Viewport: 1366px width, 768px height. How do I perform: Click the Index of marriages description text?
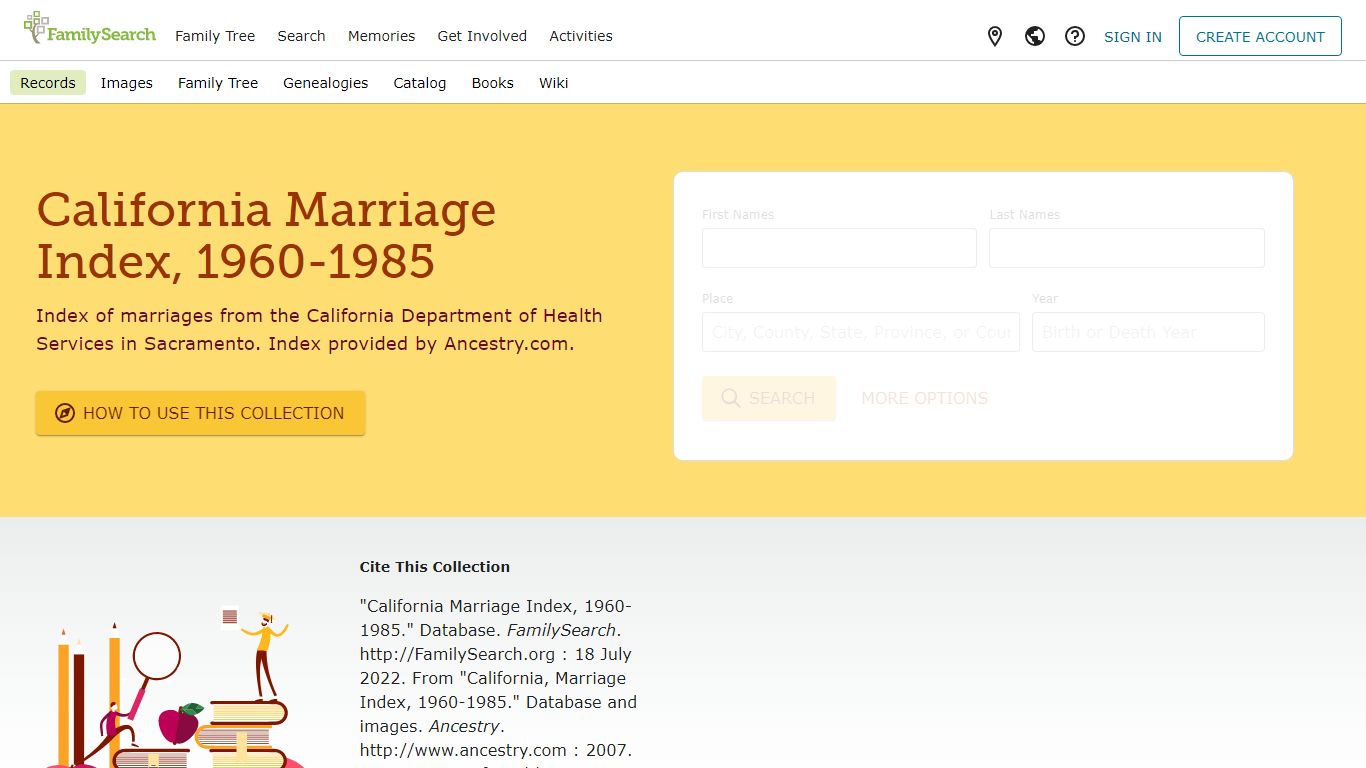tap(319, 330)
